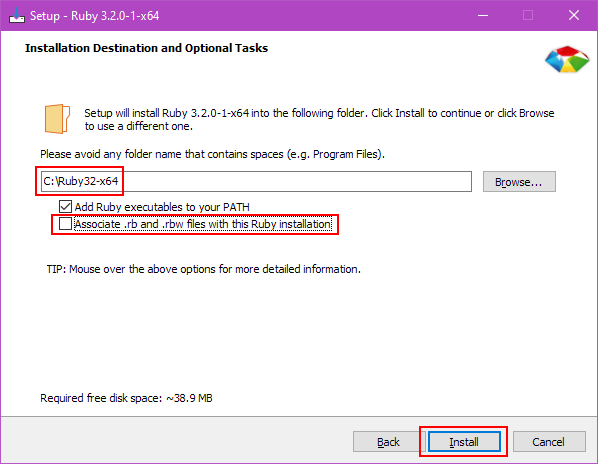Viewport: 598px width, 464px height.
Task: Click the TIP mouse over options text
Action: [x=204, y=269]
